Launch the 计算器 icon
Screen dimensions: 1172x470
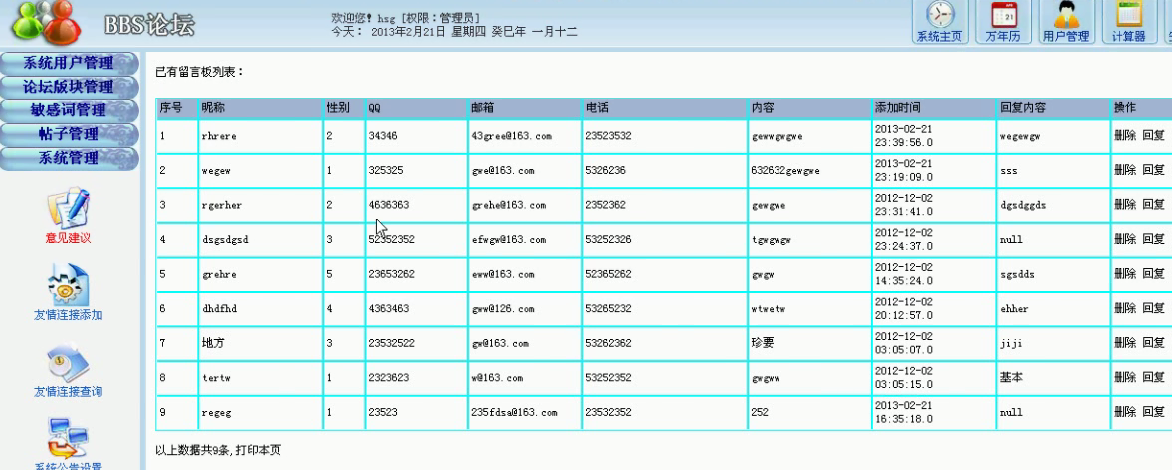tap(1129, 17)
